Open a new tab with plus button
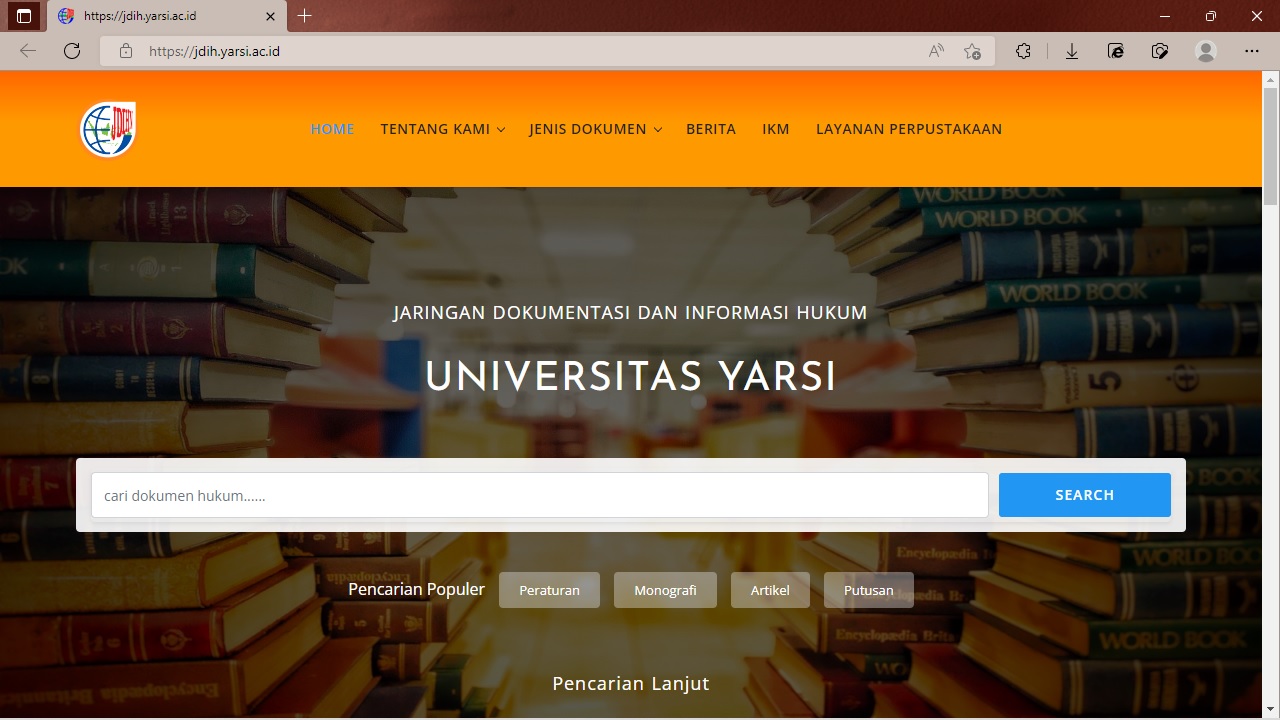 click(305, 16)
